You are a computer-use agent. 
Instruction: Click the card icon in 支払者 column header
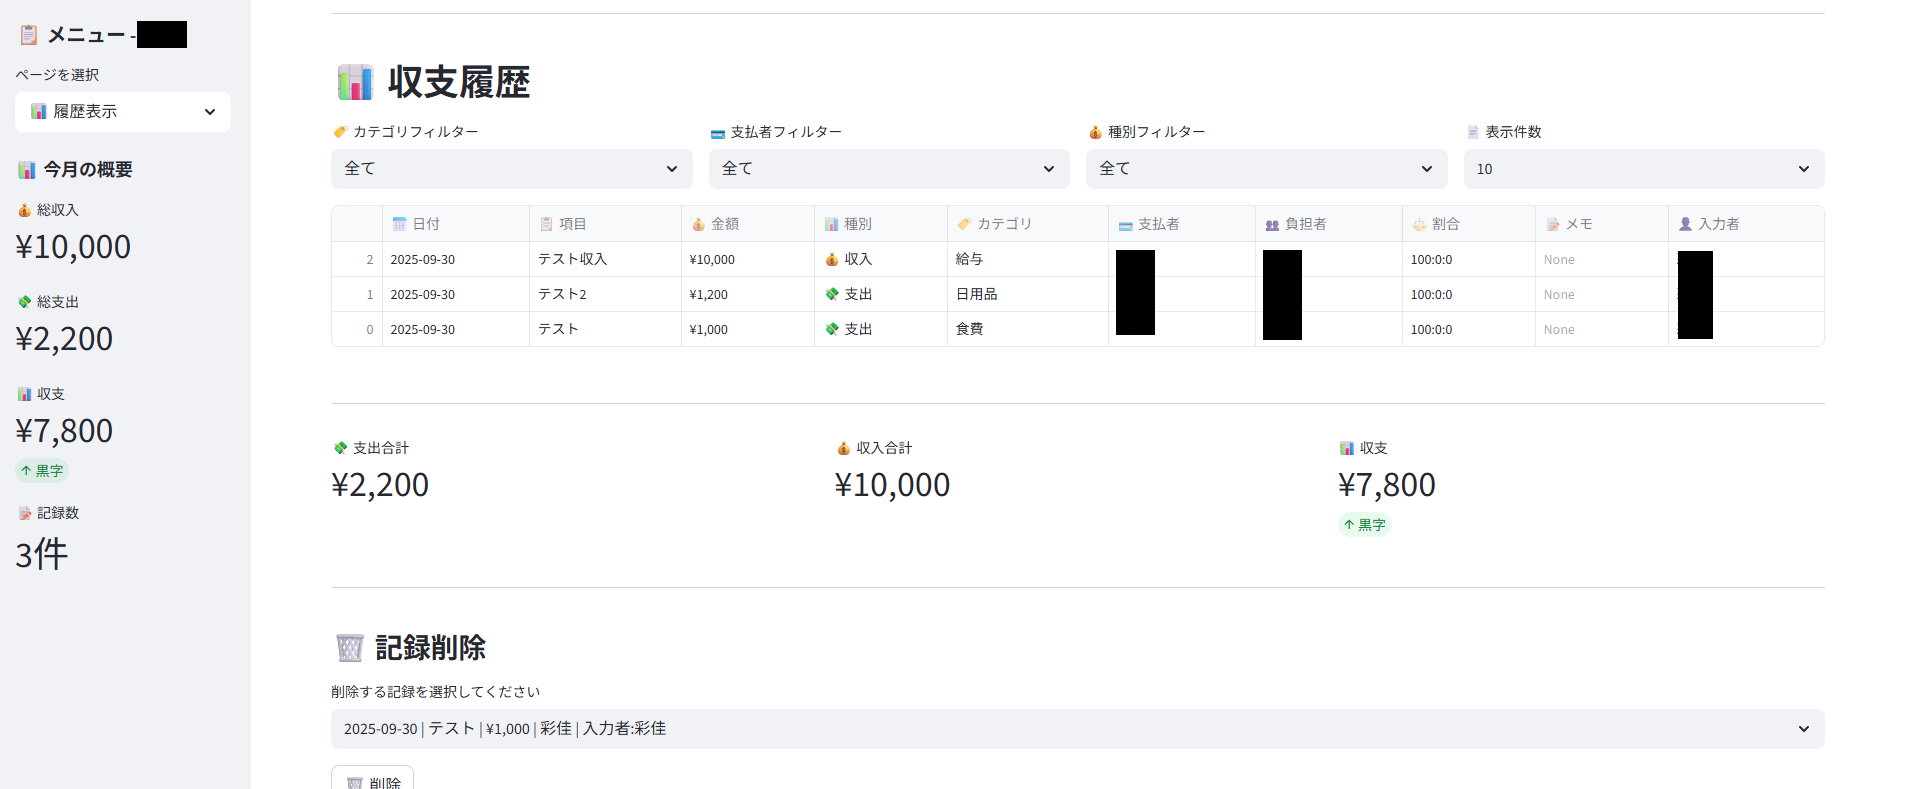click(x=1125, y=225)
